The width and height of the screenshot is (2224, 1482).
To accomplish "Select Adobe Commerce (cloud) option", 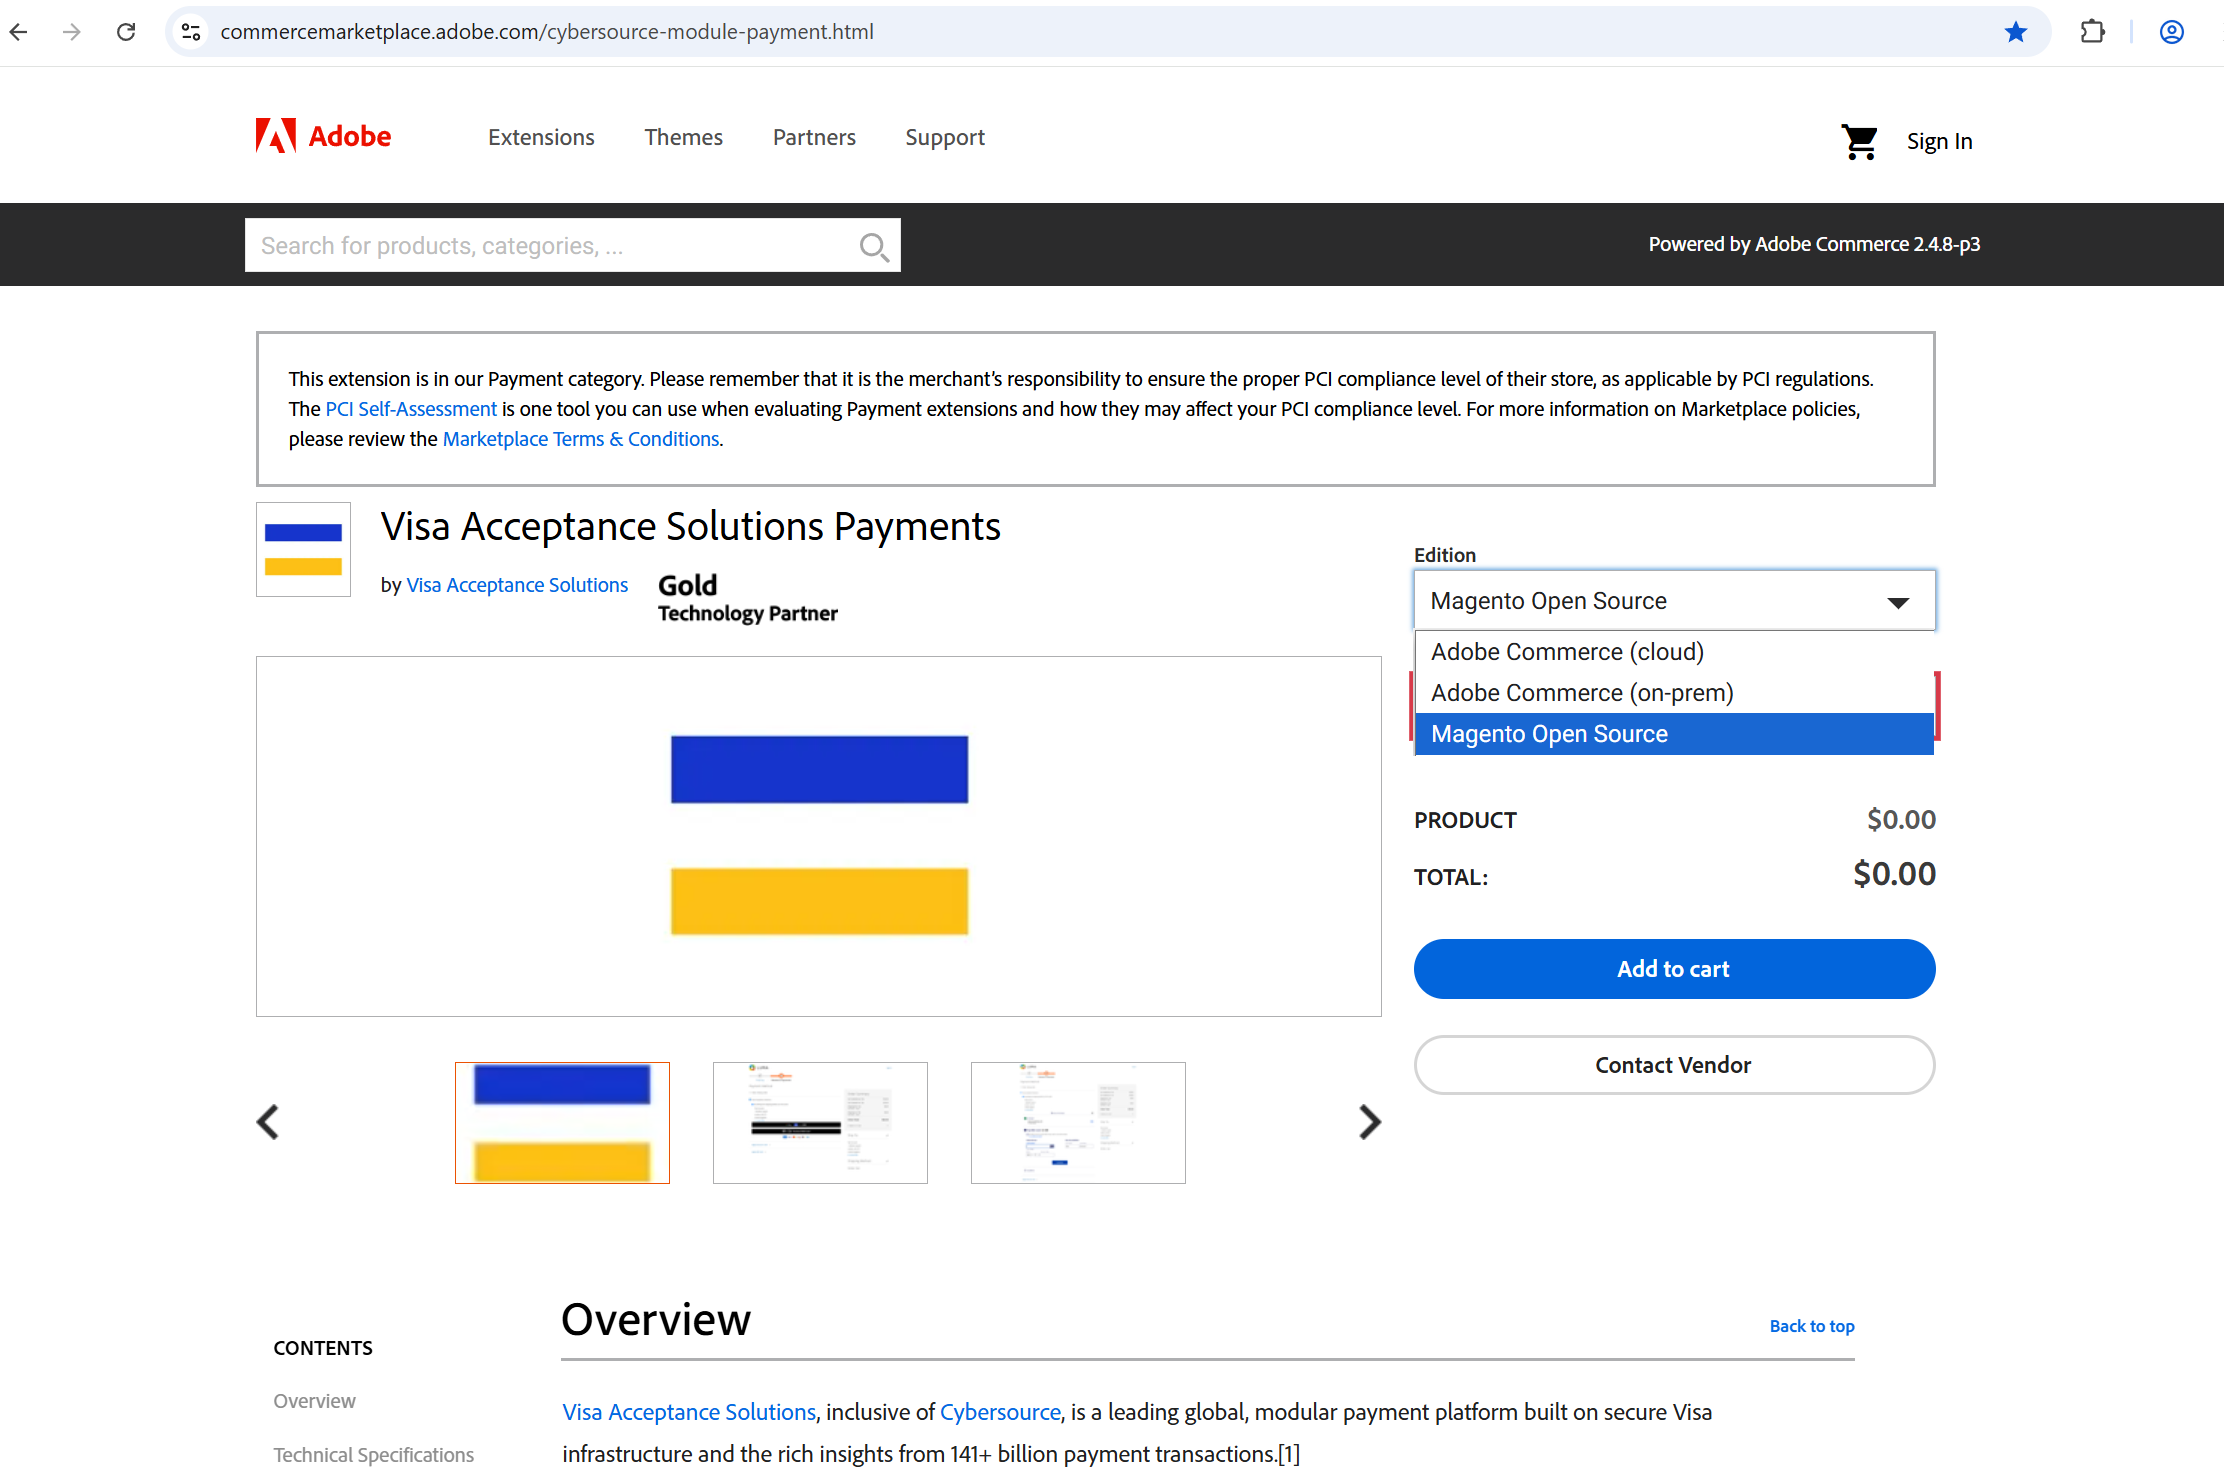I will tap(1567, 652).
